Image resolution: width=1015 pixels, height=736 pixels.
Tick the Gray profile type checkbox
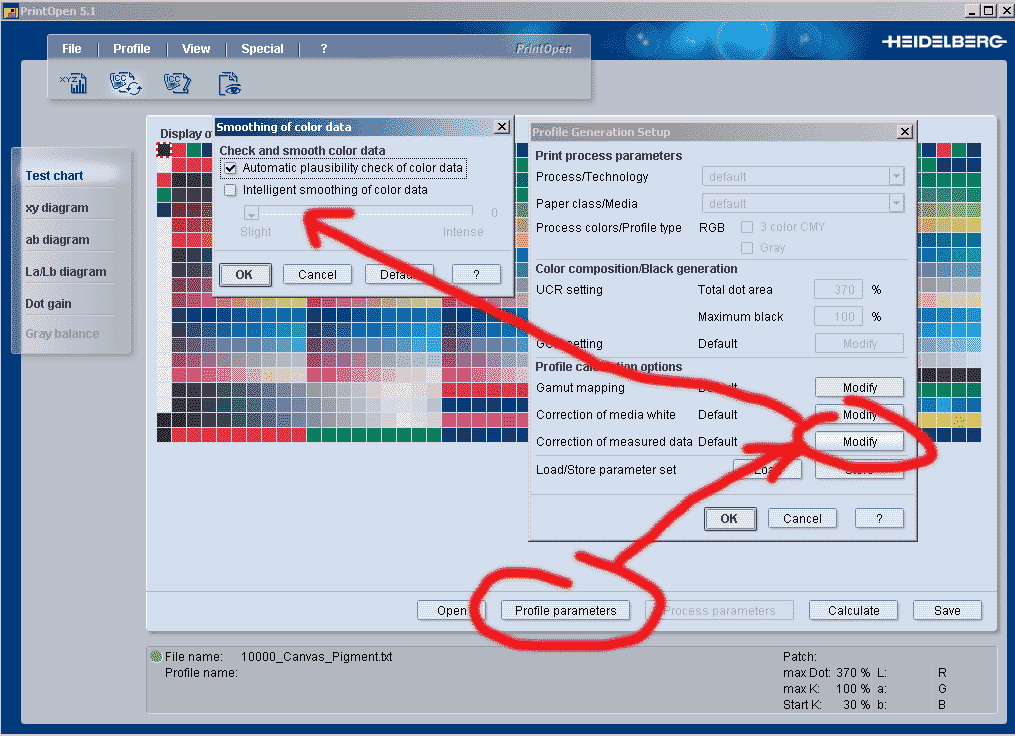(x=747, y=248)
